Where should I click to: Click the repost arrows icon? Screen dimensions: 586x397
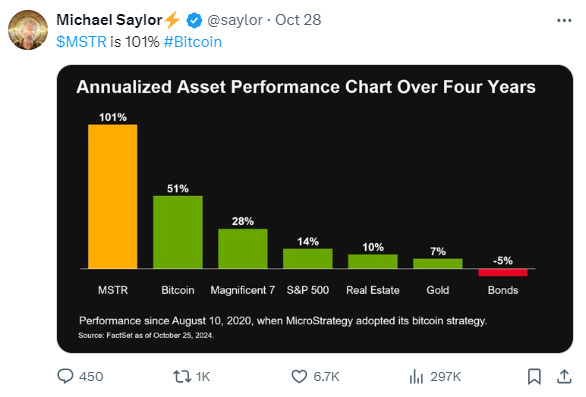(x=182, y=376)
